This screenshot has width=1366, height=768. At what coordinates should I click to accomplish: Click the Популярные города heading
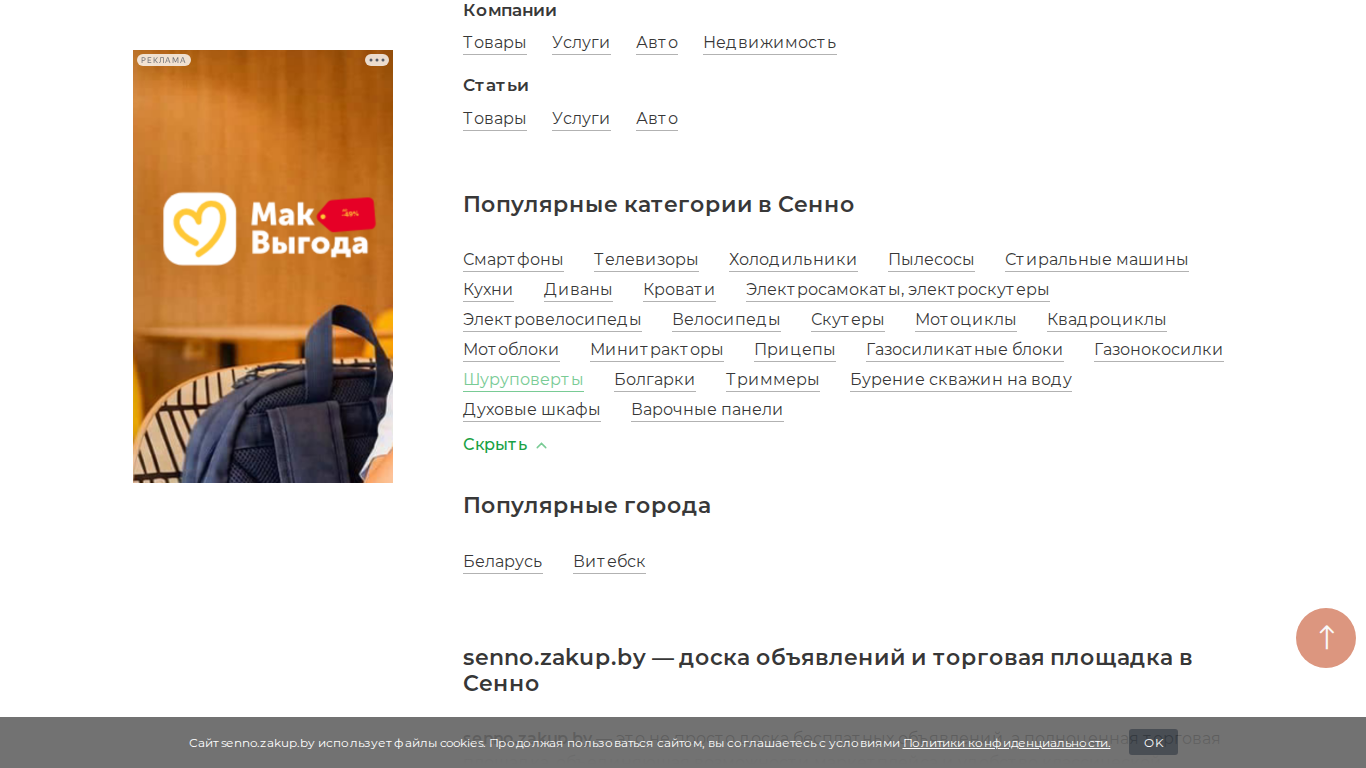(587, 506)
